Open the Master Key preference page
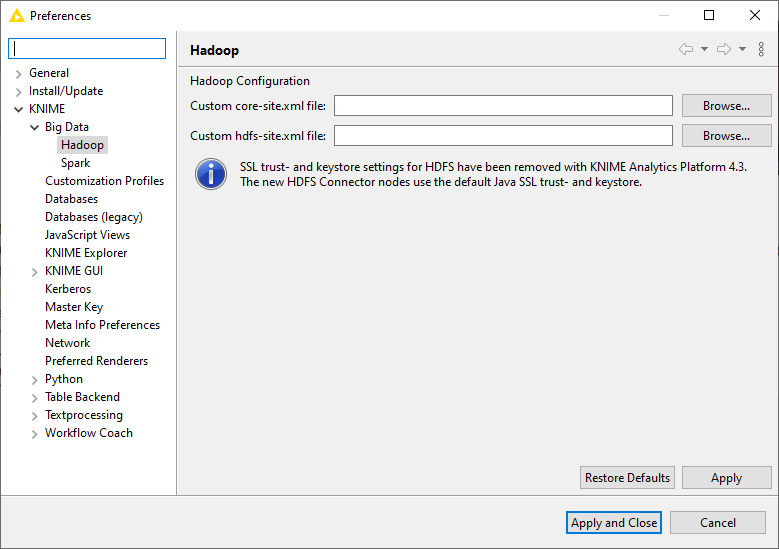The image size is (779, 549). click(74, 307)
